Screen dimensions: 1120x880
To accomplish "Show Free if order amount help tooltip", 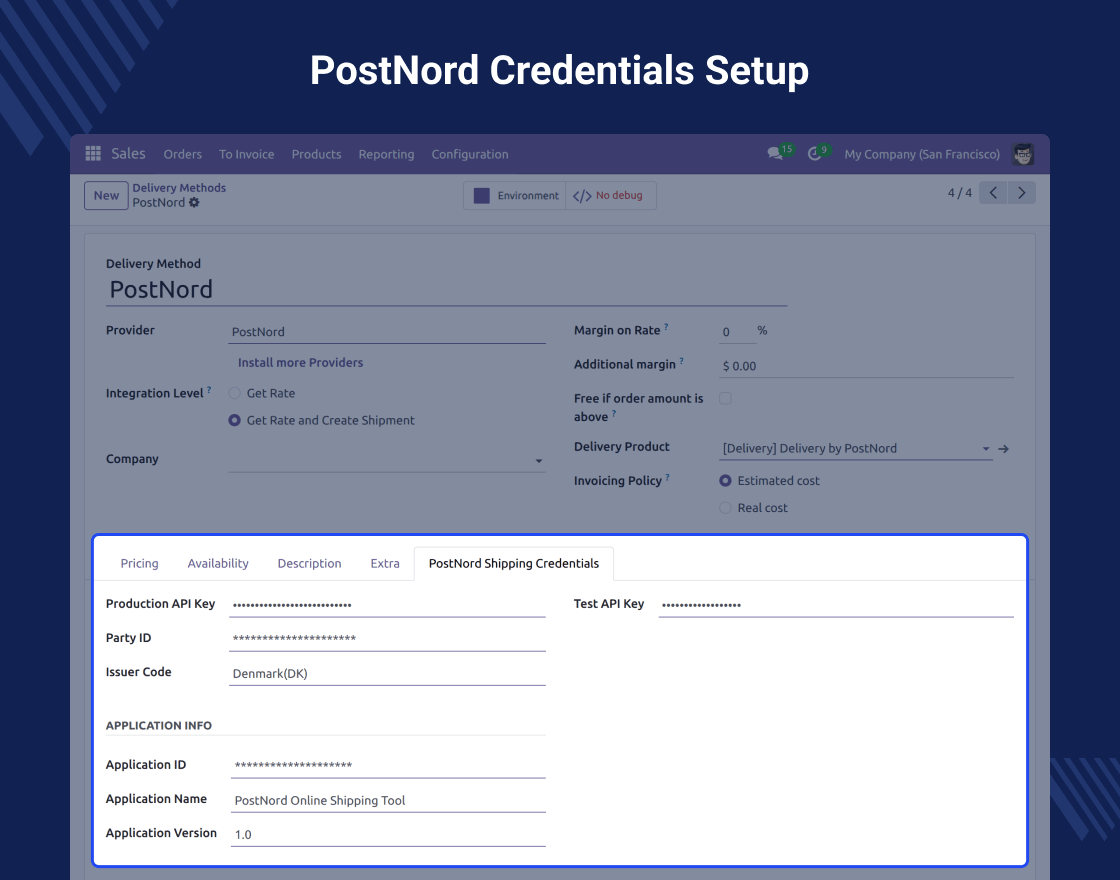I will coord(614,414).
